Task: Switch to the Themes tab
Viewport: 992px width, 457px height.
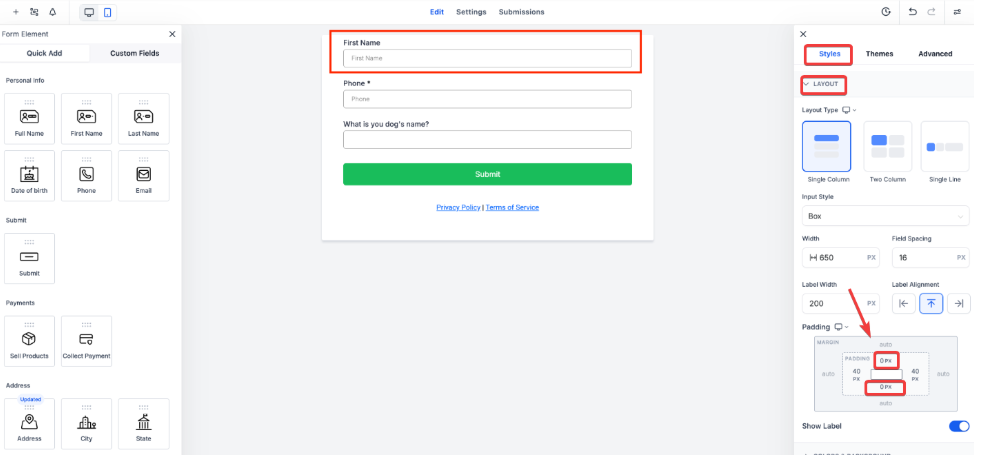Action: click(x=879, y=54)
